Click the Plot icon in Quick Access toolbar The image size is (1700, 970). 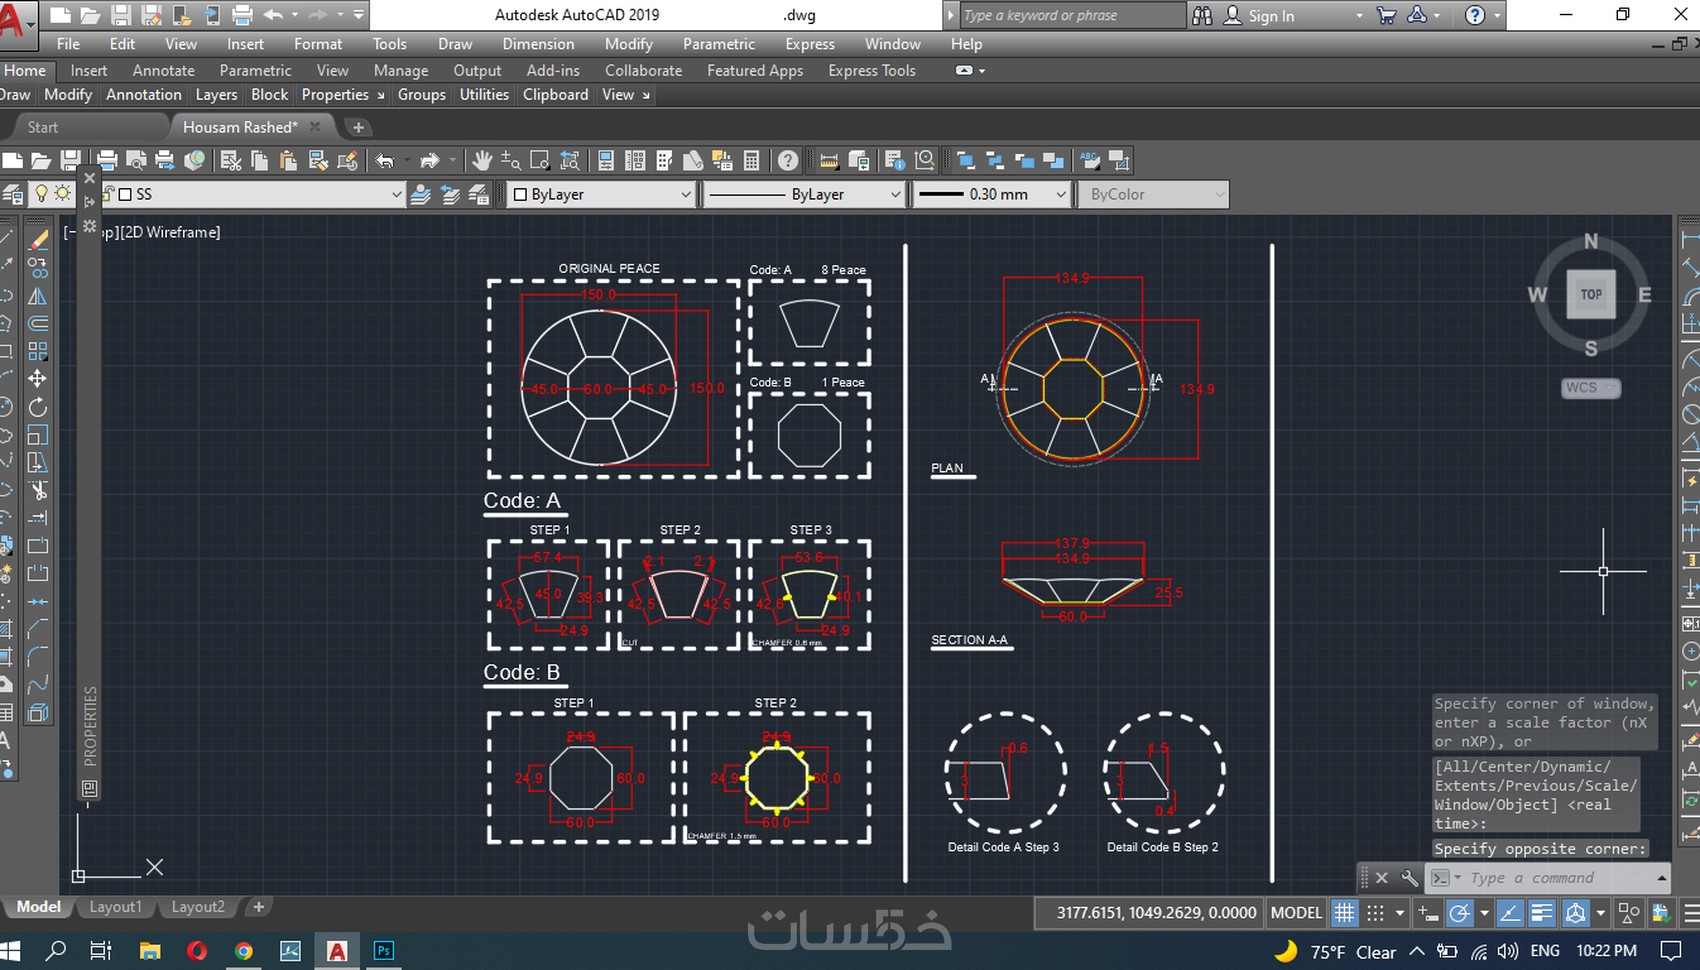tap(242, 15)
